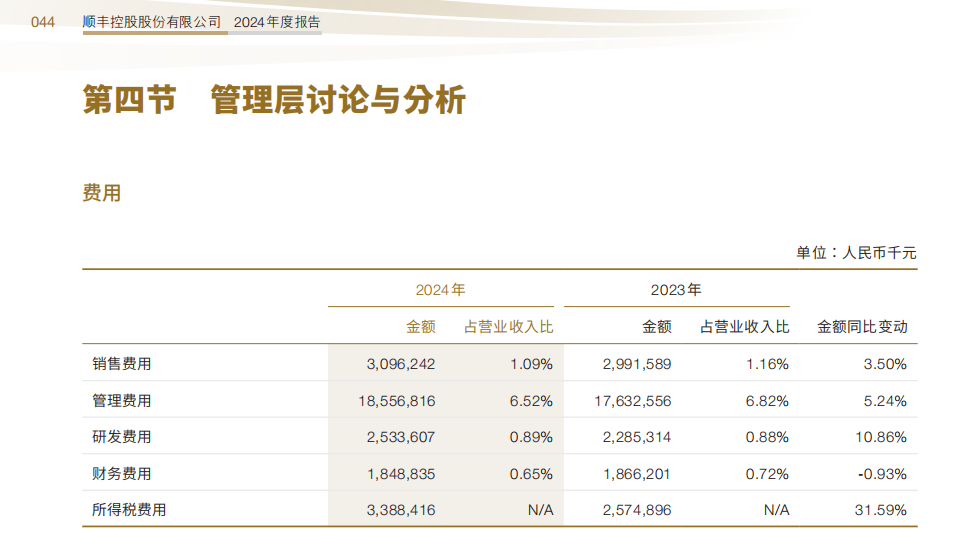Click the header text 2024年度报告

277,23
